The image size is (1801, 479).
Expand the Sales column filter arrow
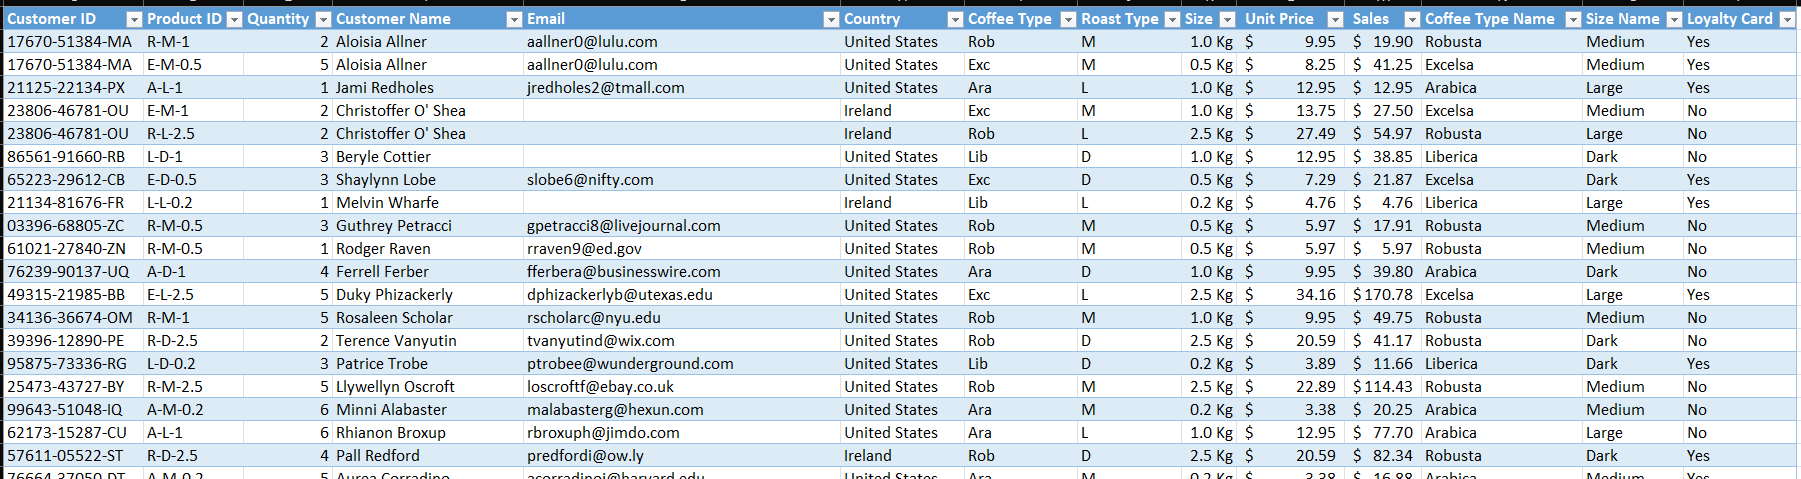[1412, 19]
